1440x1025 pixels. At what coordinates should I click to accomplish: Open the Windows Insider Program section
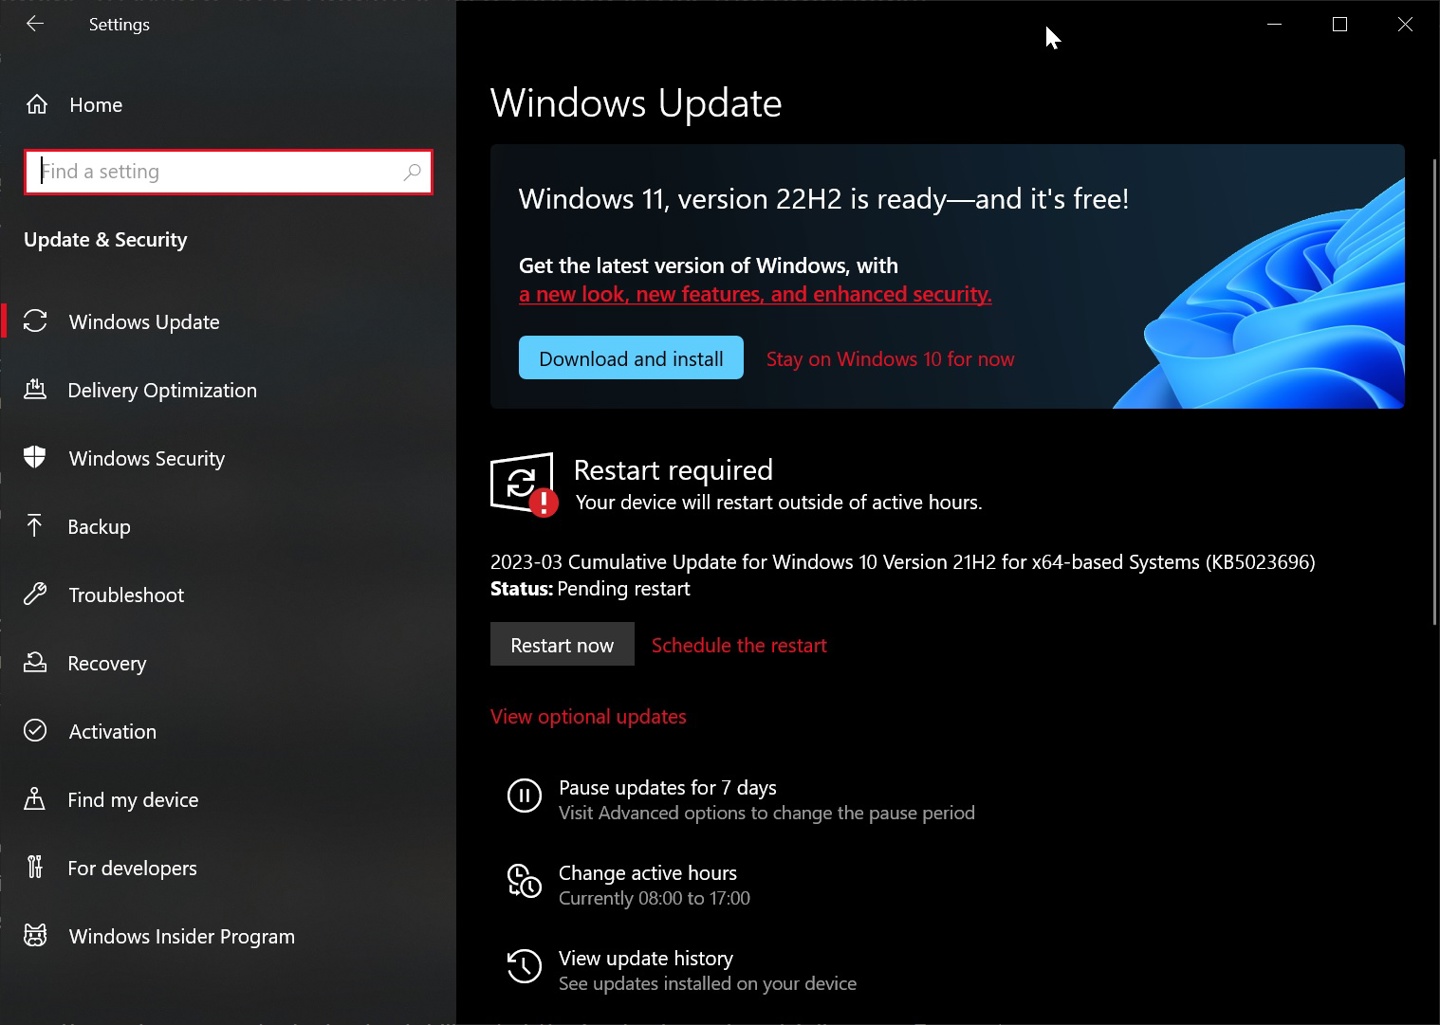[x=181, y=936]
